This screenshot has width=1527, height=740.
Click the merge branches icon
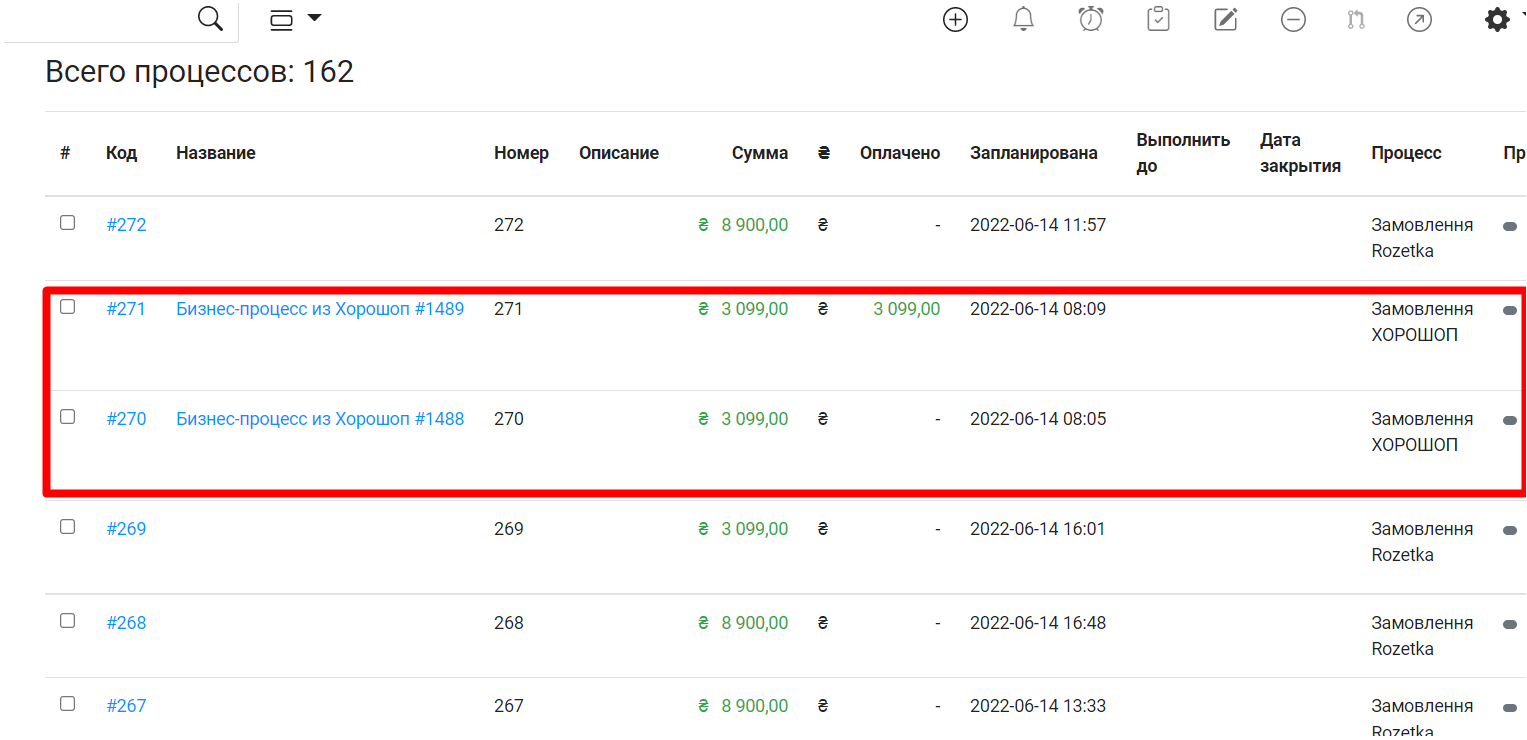point(1357,19)
